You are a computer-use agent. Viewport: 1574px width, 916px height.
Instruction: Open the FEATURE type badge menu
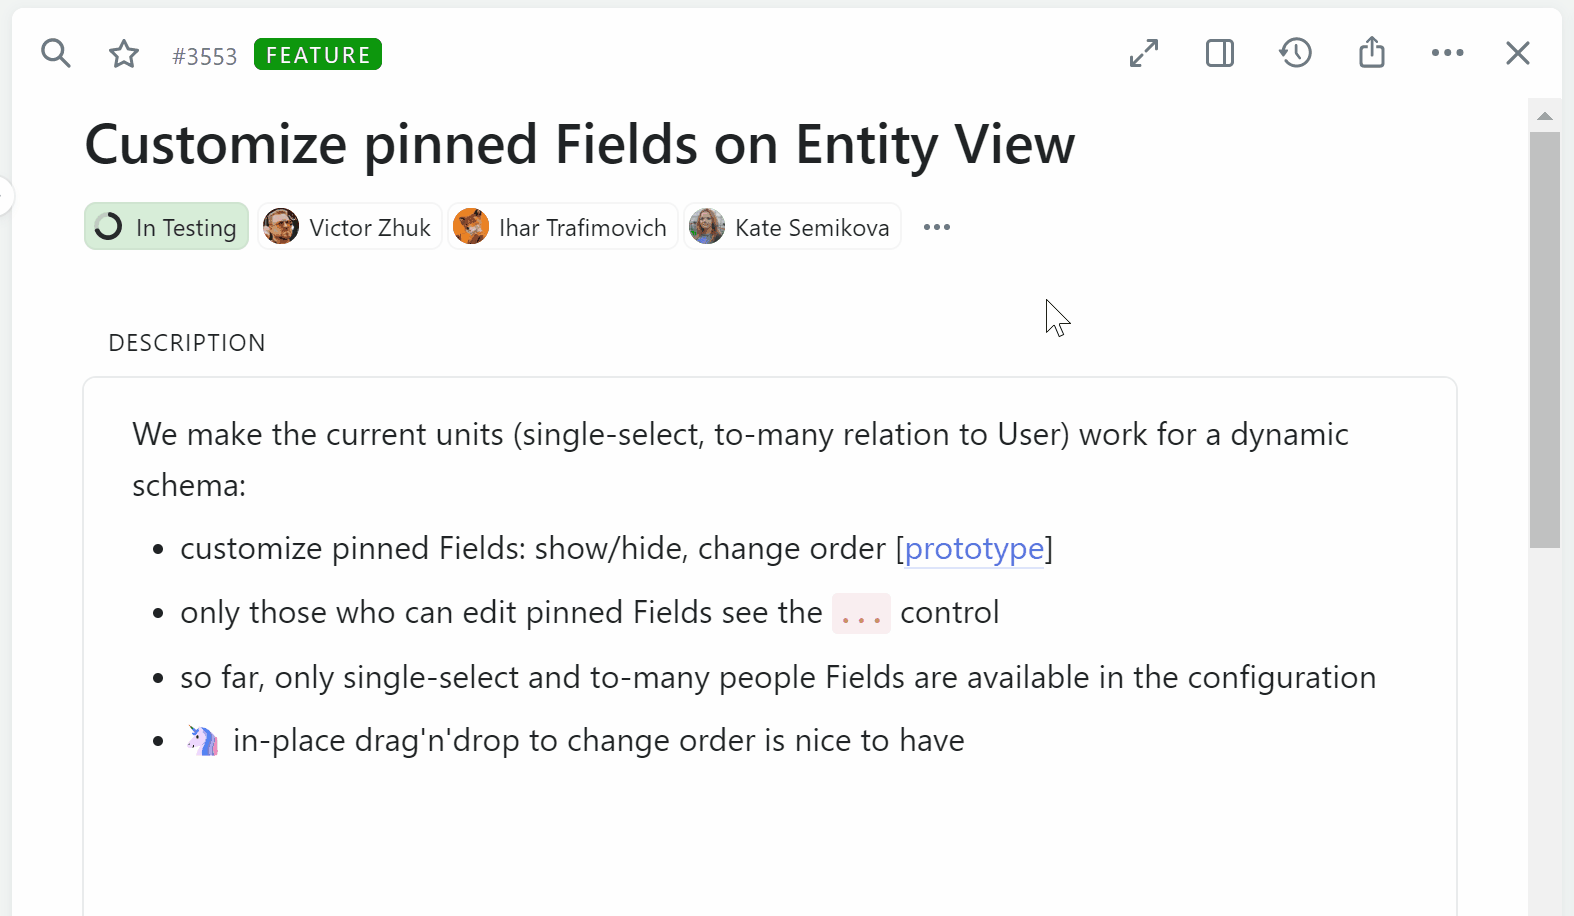tap(317, 54)
